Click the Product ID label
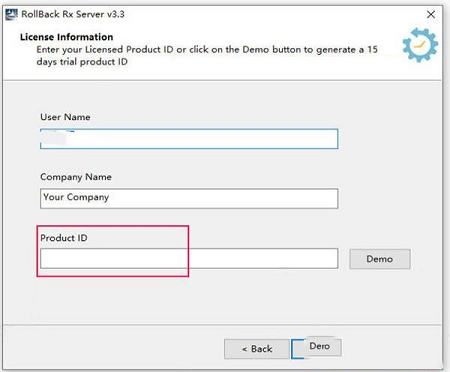The image size is (450, 372). 64,238
